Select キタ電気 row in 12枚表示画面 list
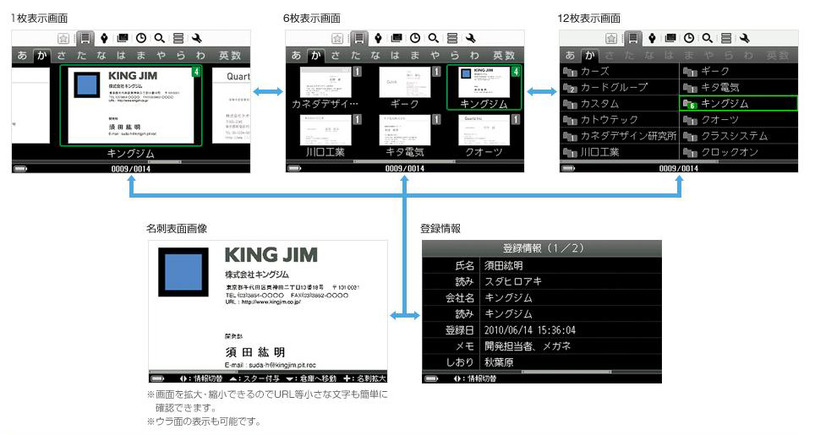Screen dimensions: 826x435 (739, 87)
